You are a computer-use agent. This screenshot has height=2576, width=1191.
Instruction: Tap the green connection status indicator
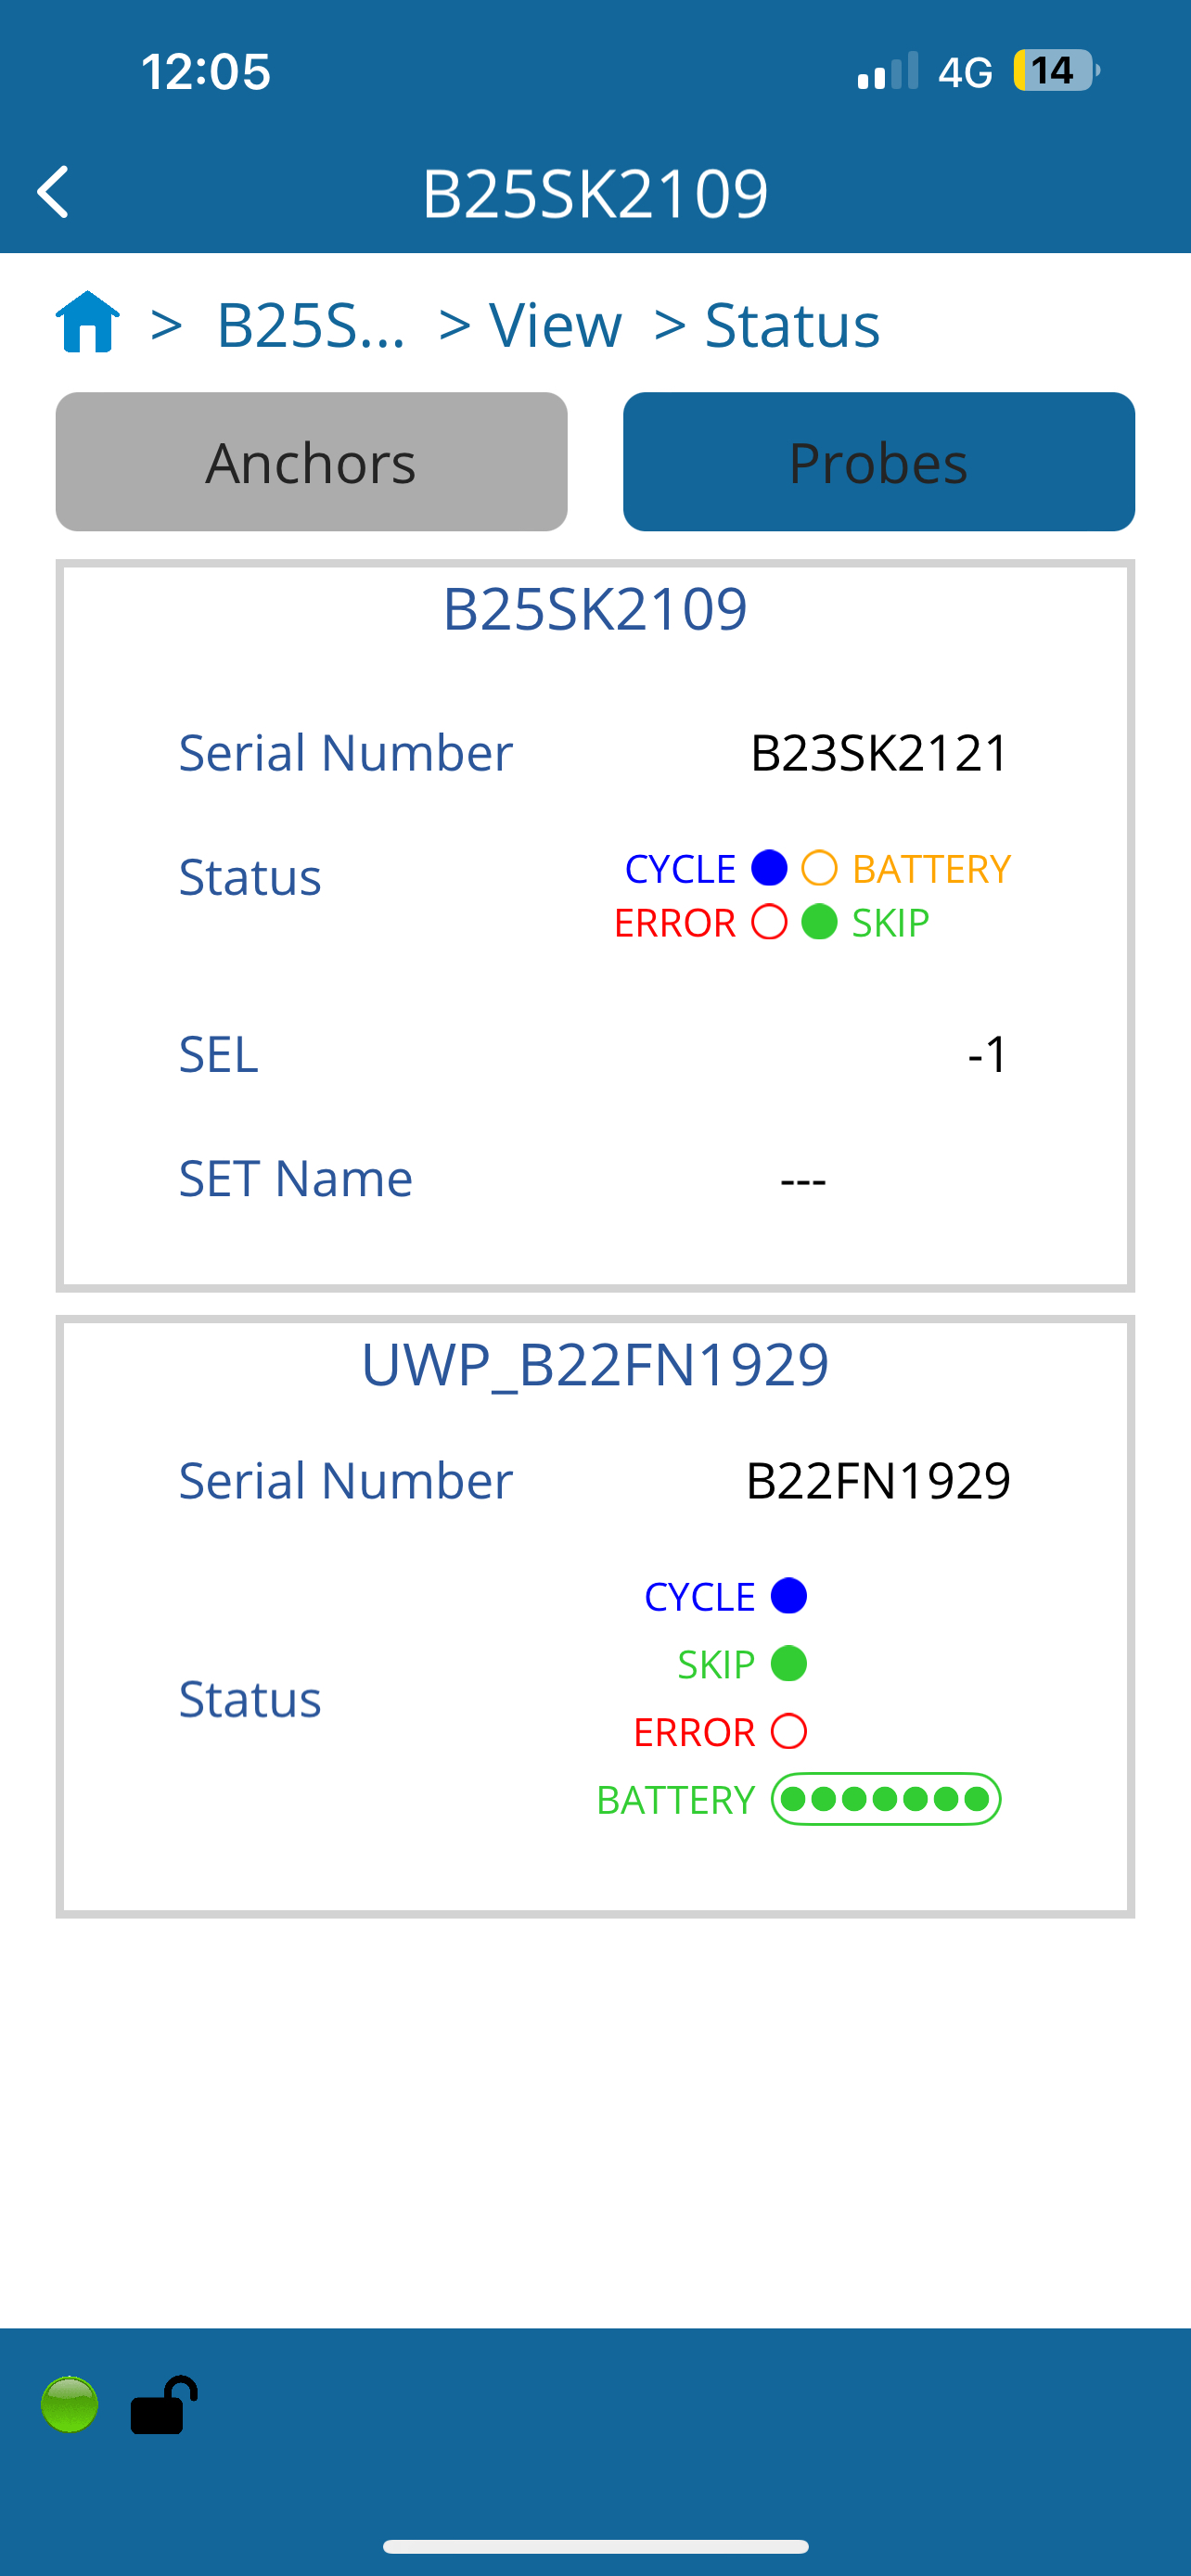click(69, 2404)
